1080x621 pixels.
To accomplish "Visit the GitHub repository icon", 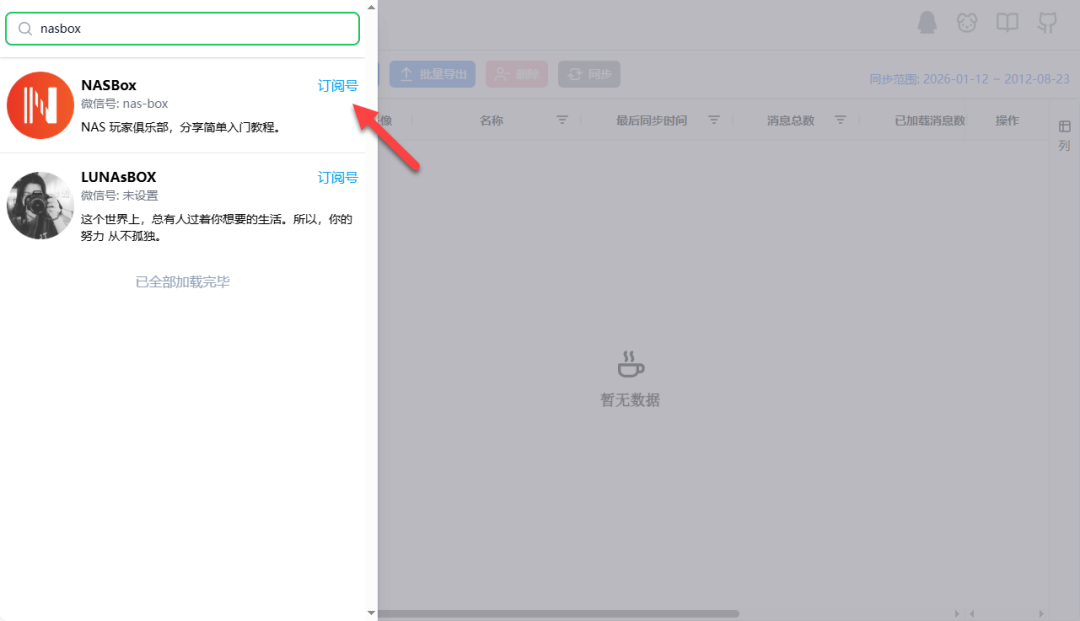I will tap(1046, 22).
